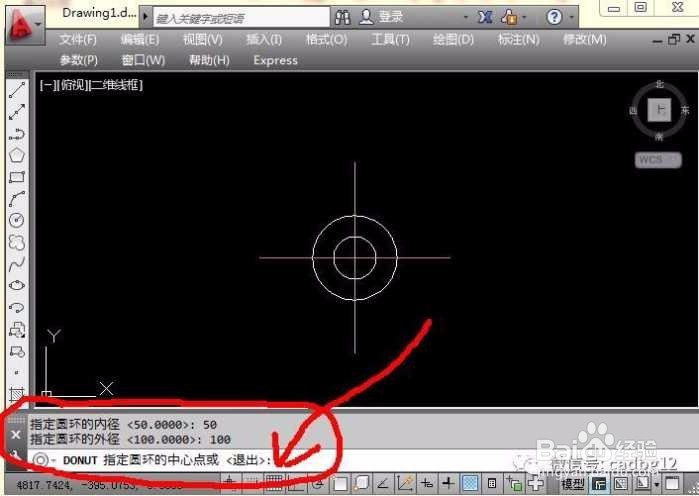This screenshot has height=496, width=699.
Task: Select the Circle tool
Action: 17,220
